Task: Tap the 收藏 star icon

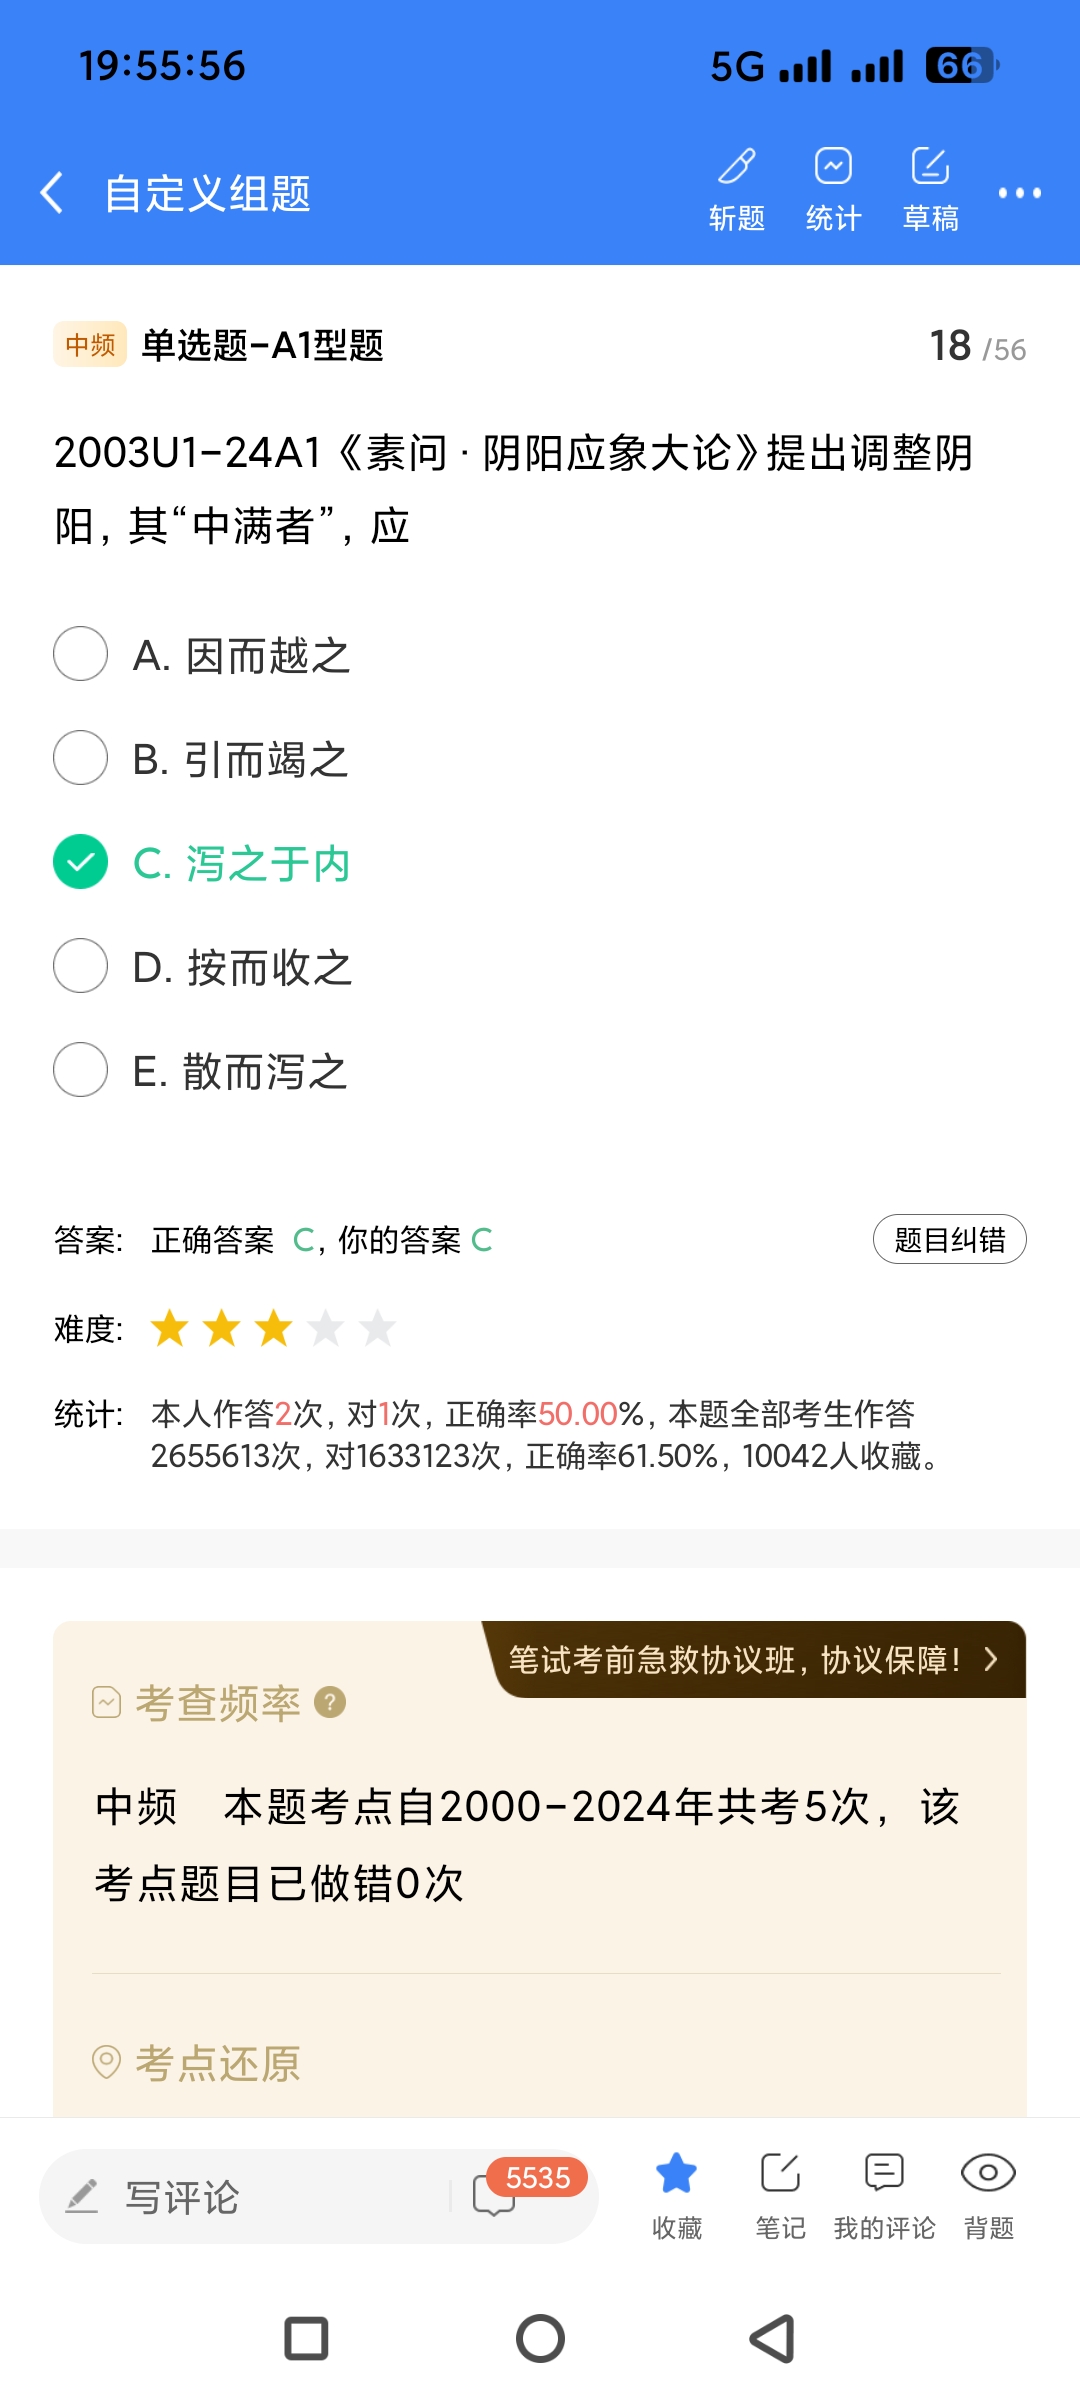Action: 677,2174
